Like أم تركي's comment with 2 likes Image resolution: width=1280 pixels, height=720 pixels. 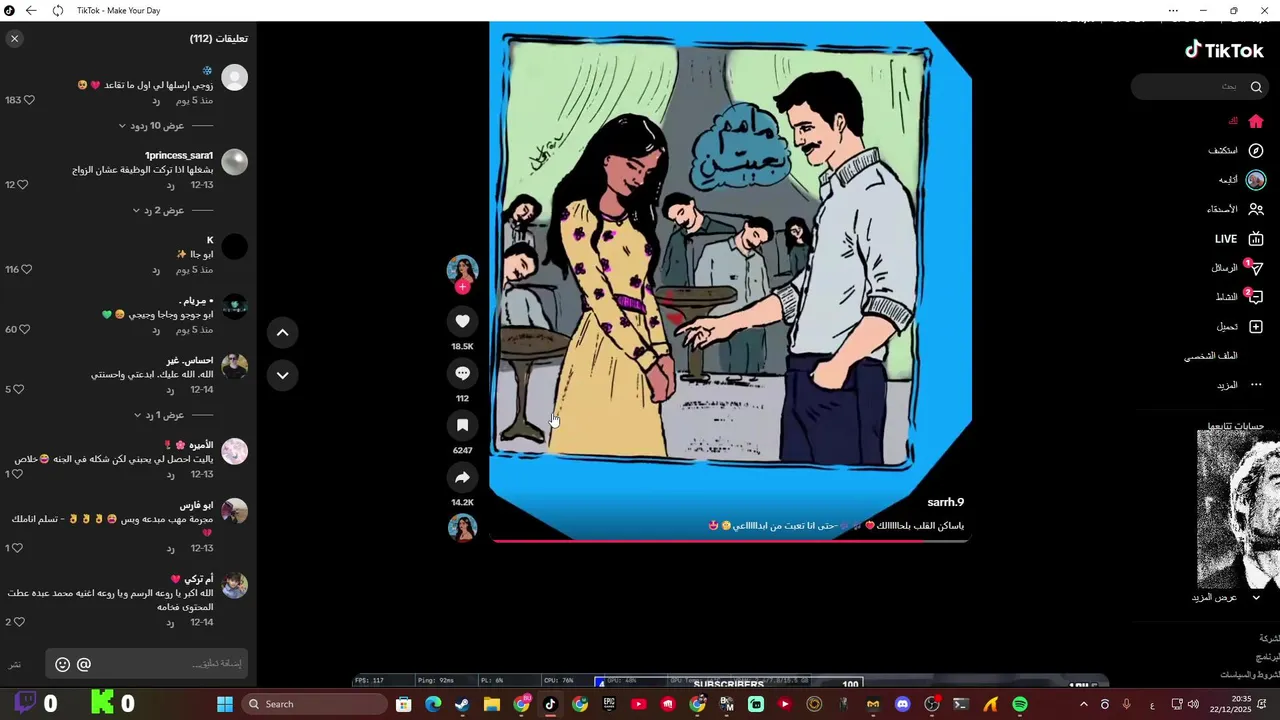(x=18, y=622)
